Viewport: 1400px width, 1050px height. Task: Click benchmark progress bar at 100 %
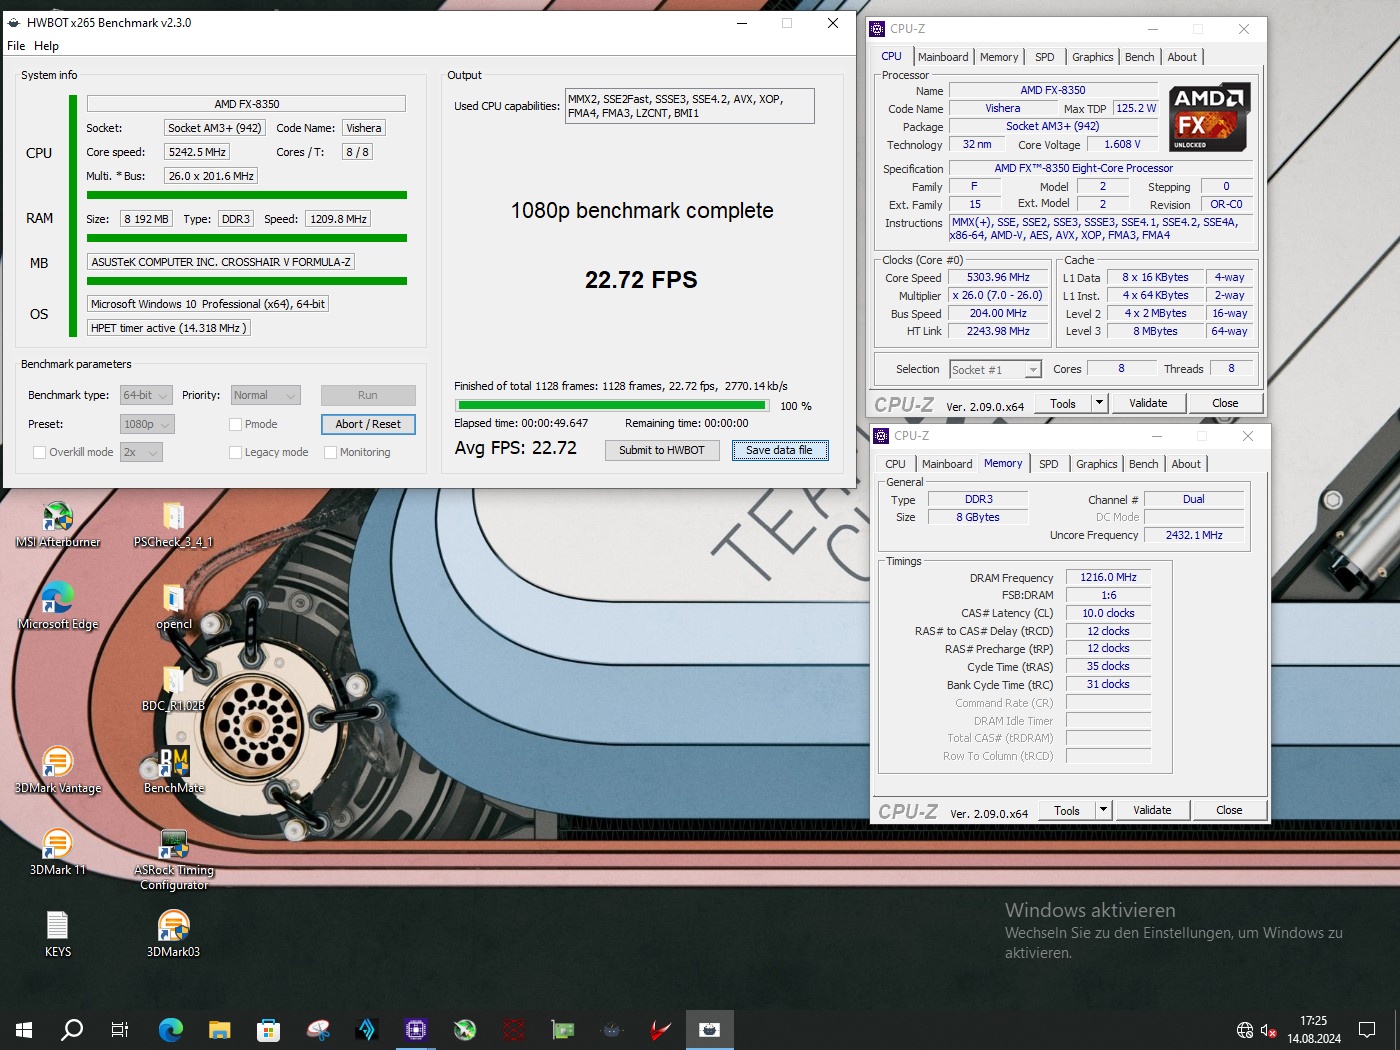(x=612, y=405)
